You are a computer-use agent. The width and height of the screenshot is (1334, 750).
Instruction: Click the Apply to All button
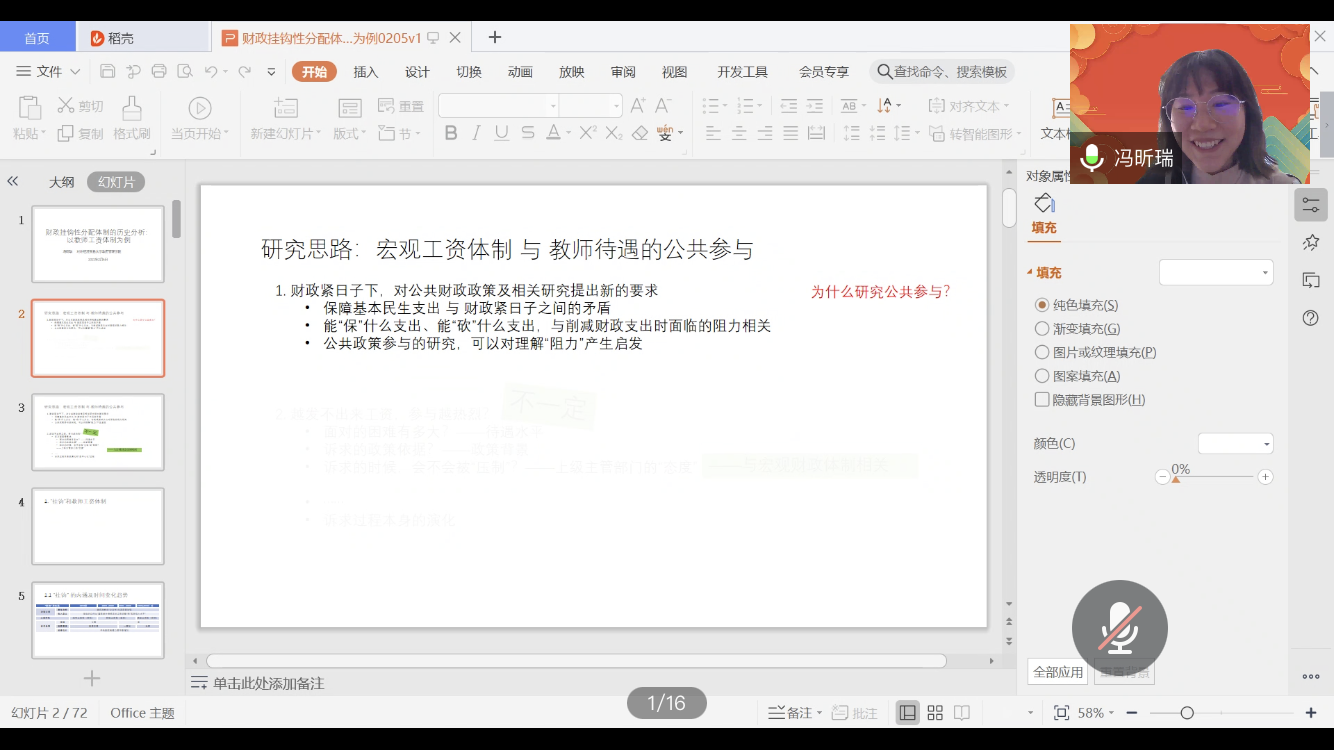pyautogui.click(x=1058, y=672)
